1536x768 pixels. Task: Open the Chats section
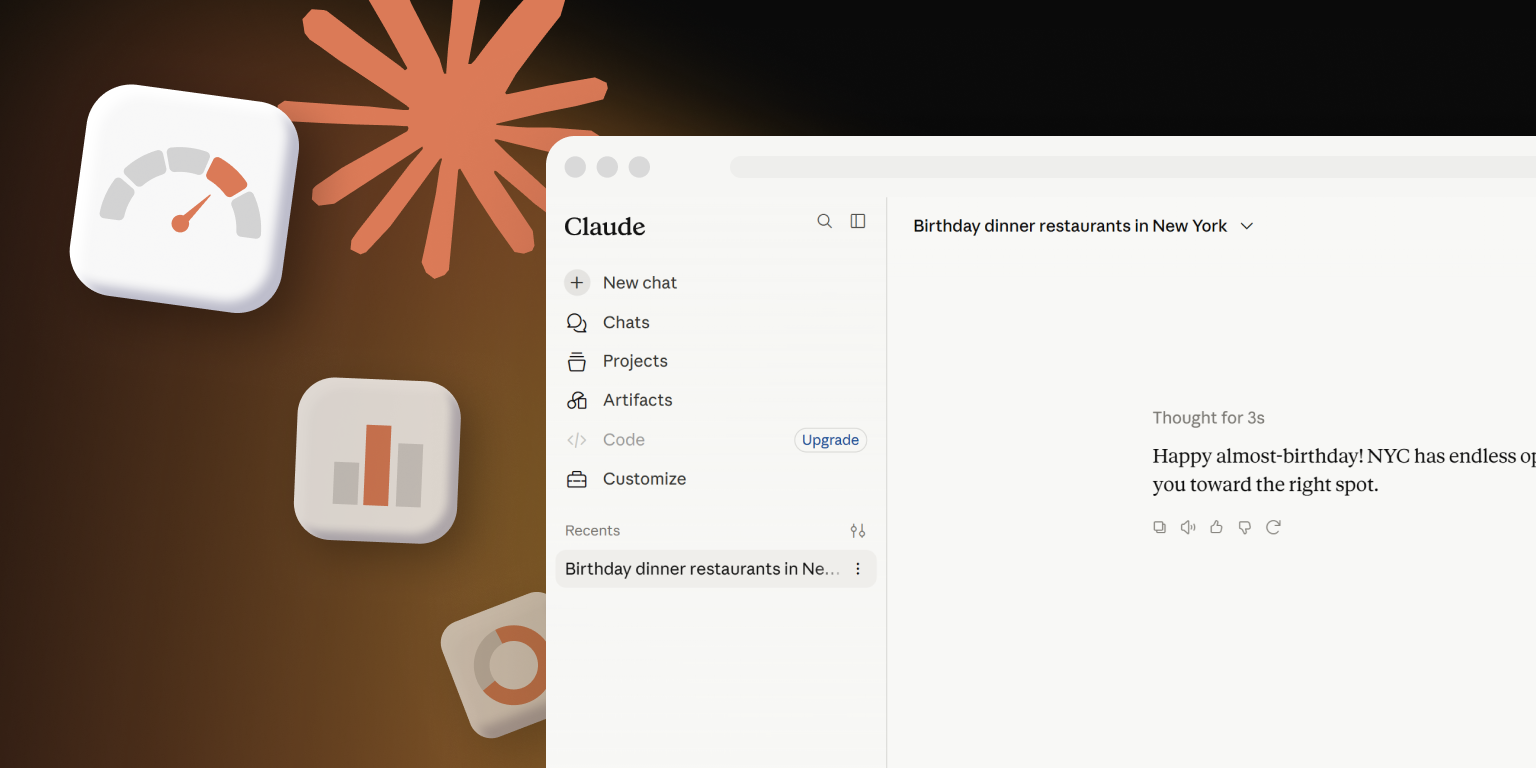tap(626, 322)
